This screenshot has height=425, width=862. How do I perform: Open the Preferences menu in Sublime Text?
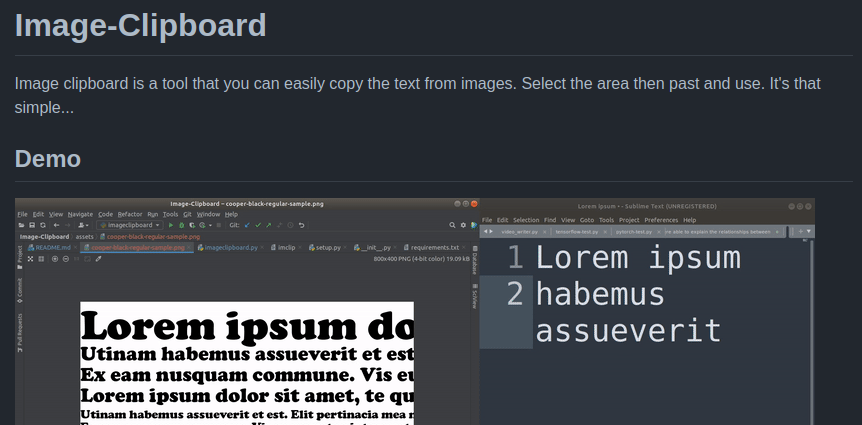[661, 220]
